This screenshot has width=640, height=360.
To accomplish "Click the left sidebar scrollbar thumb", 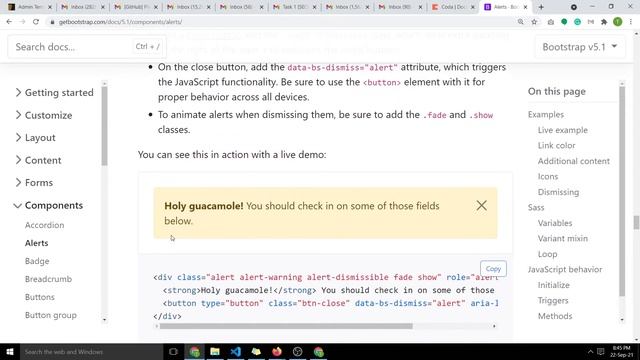I will pyautogui.click(x=104, y=126).
